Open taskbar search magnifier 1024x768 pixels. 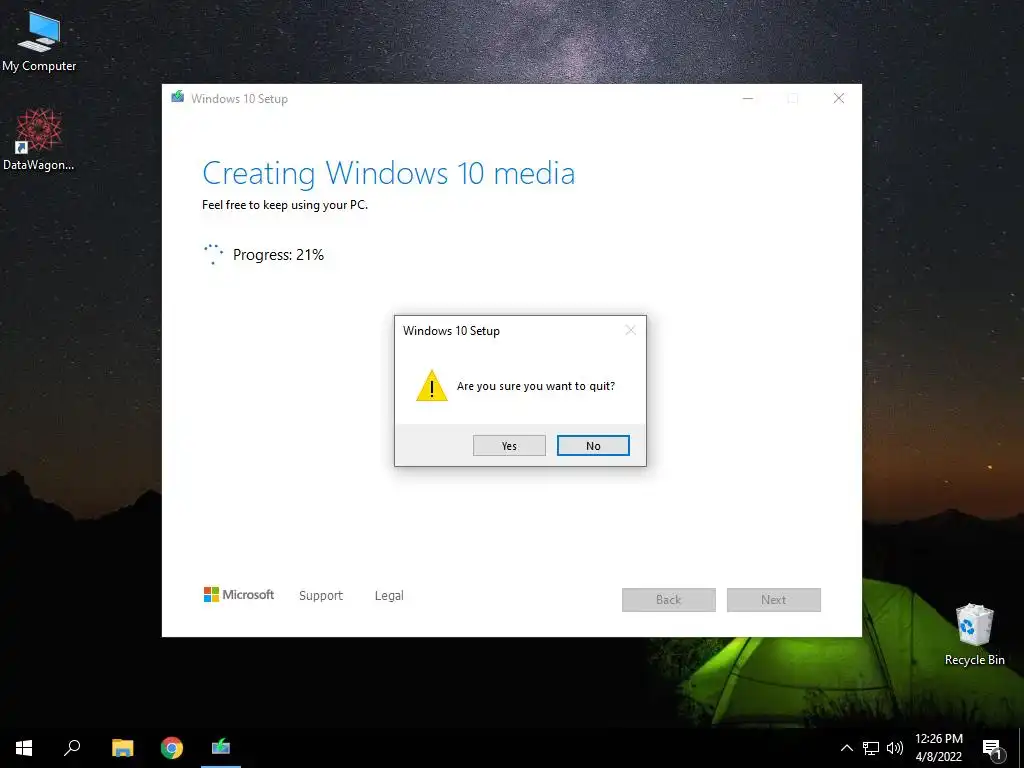[x=72, y=748]
